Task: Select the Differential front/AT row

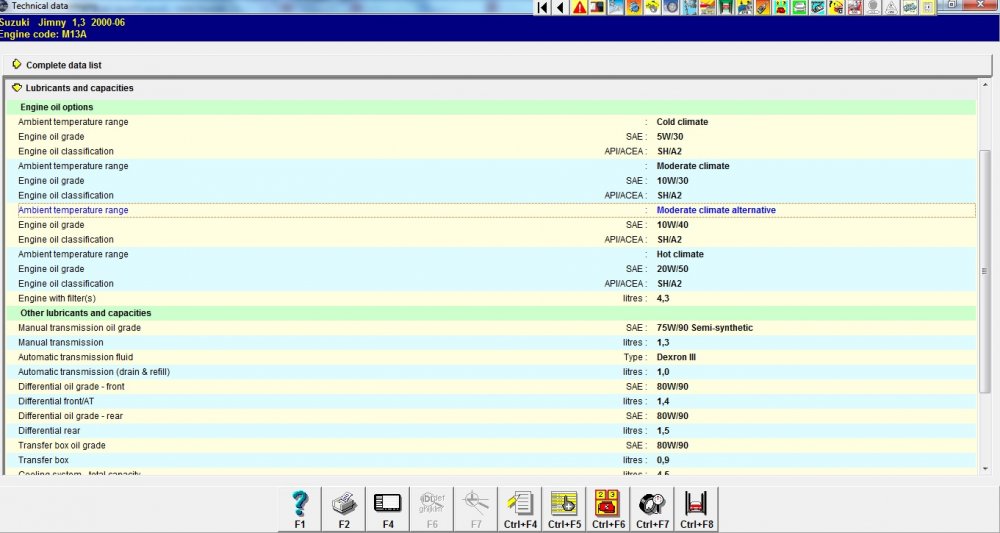Action: 491,401
